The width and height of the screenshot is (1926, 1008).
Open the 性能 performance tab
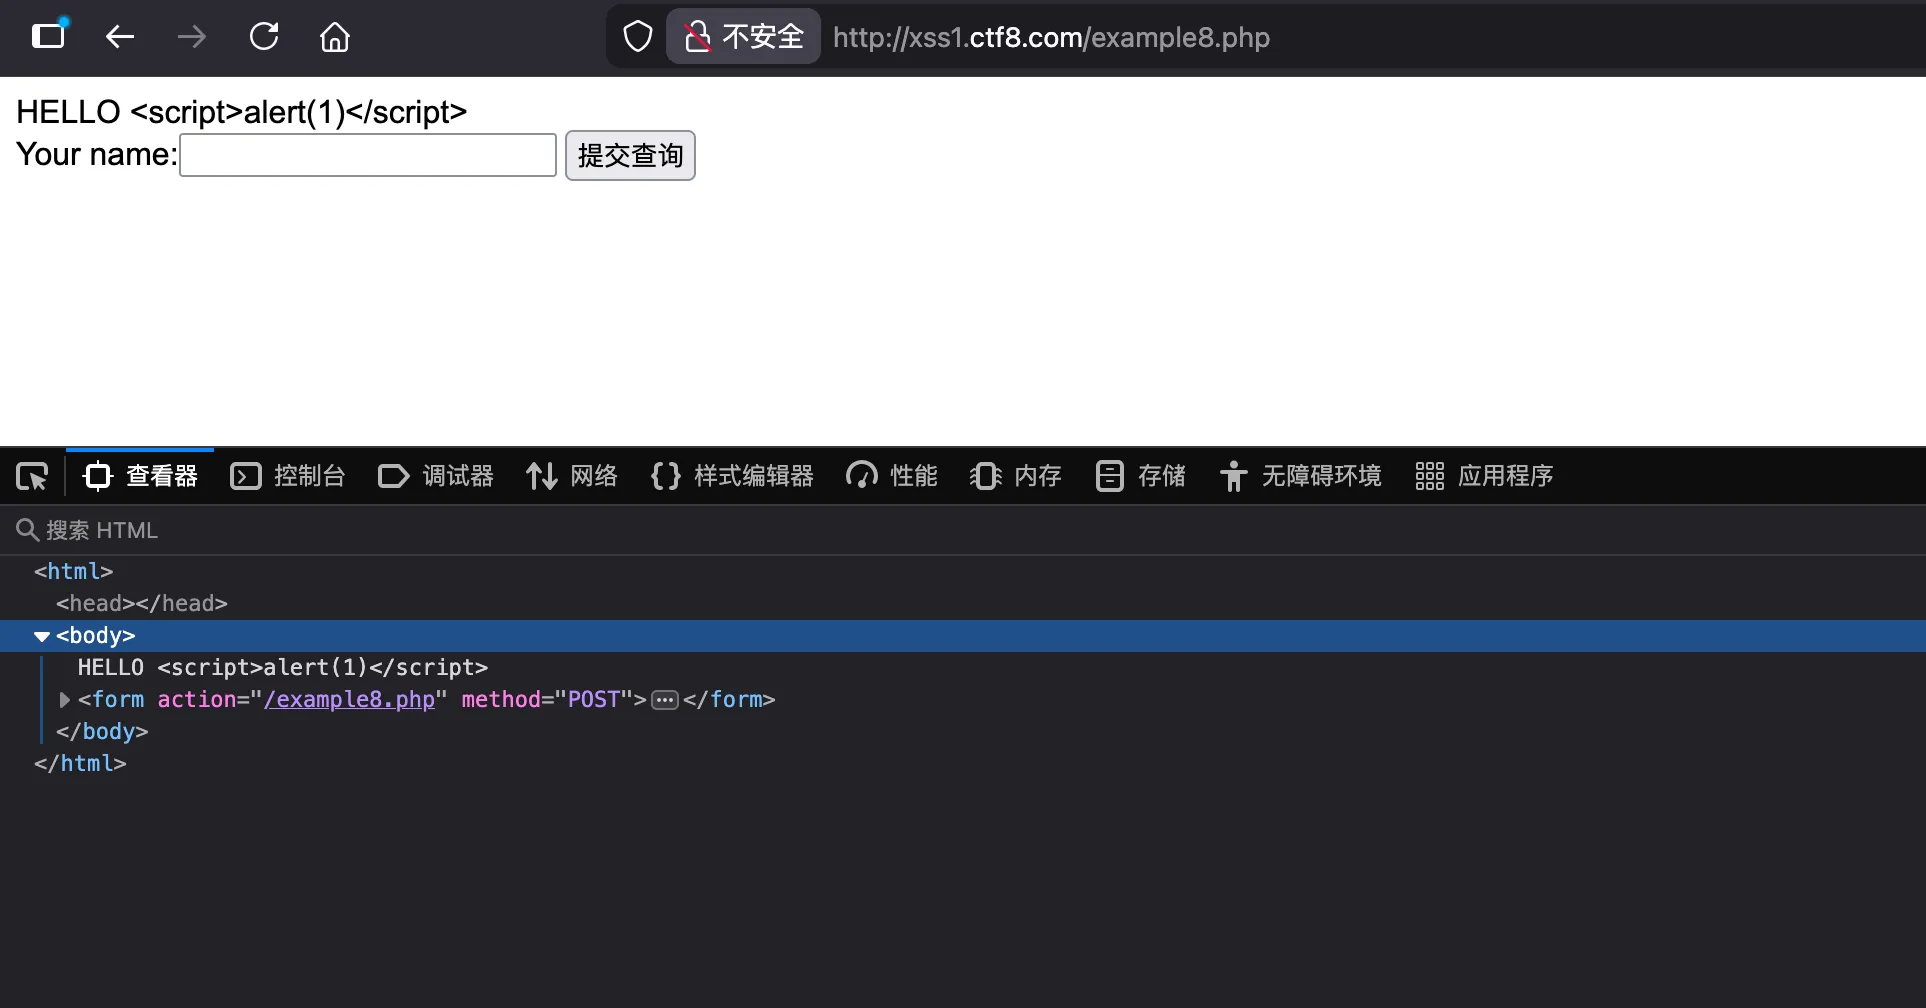[892, 476]
